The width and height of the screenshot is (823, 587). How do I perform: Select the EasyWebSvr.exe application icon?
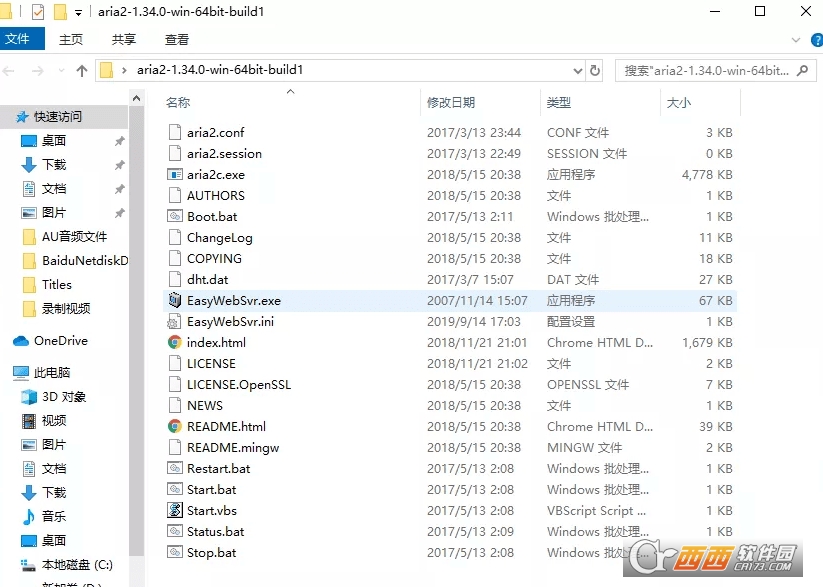pyautogui.click(x=175, y=300)
